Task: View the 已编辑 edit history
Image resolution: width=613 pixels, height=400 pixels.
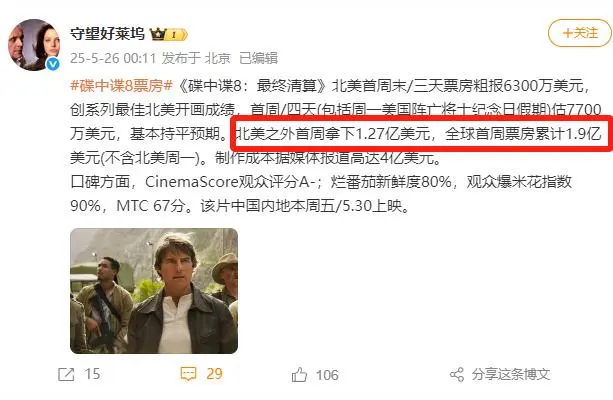Action: [x=258, y=58]
